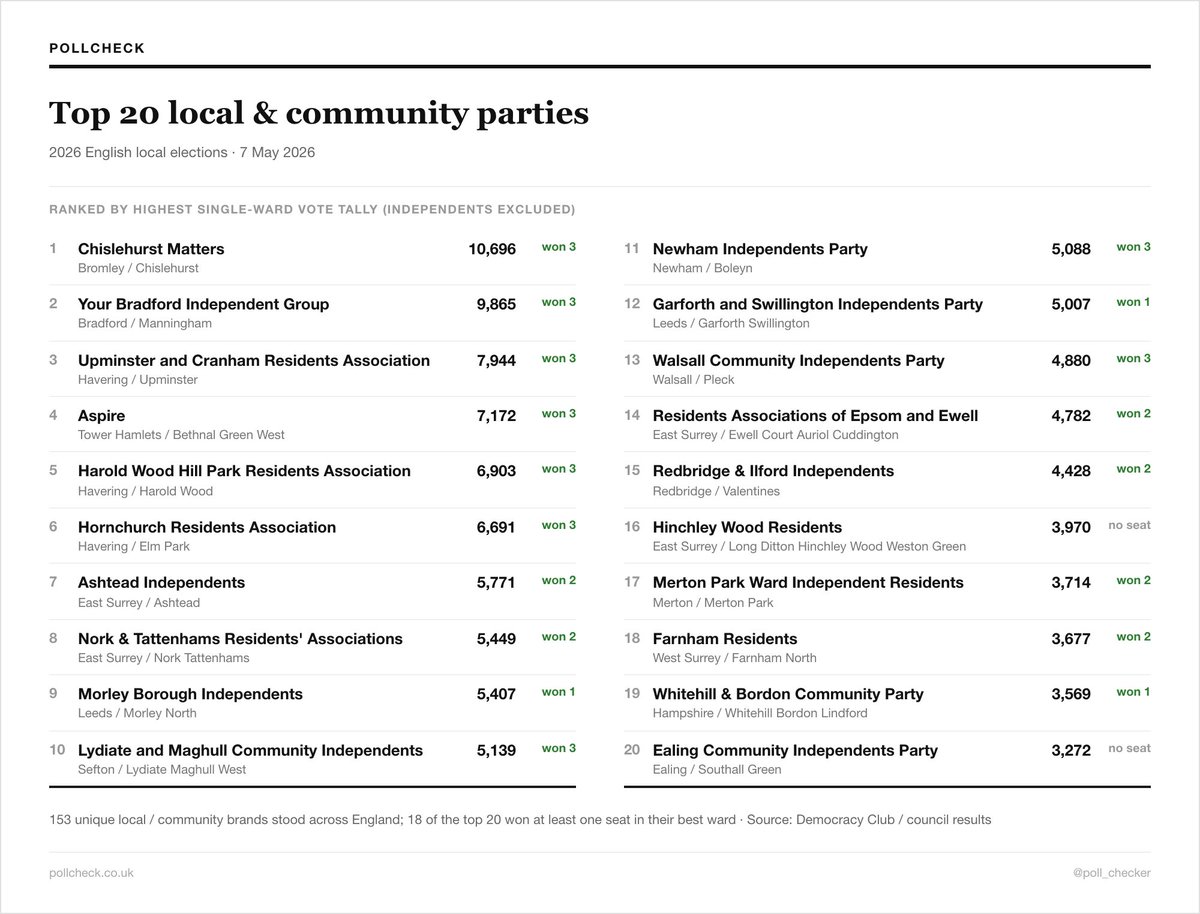Select 'won 2' beside Ashtead Independents
The height and width of the screenshot is (914, 1200).
(559, 581)
